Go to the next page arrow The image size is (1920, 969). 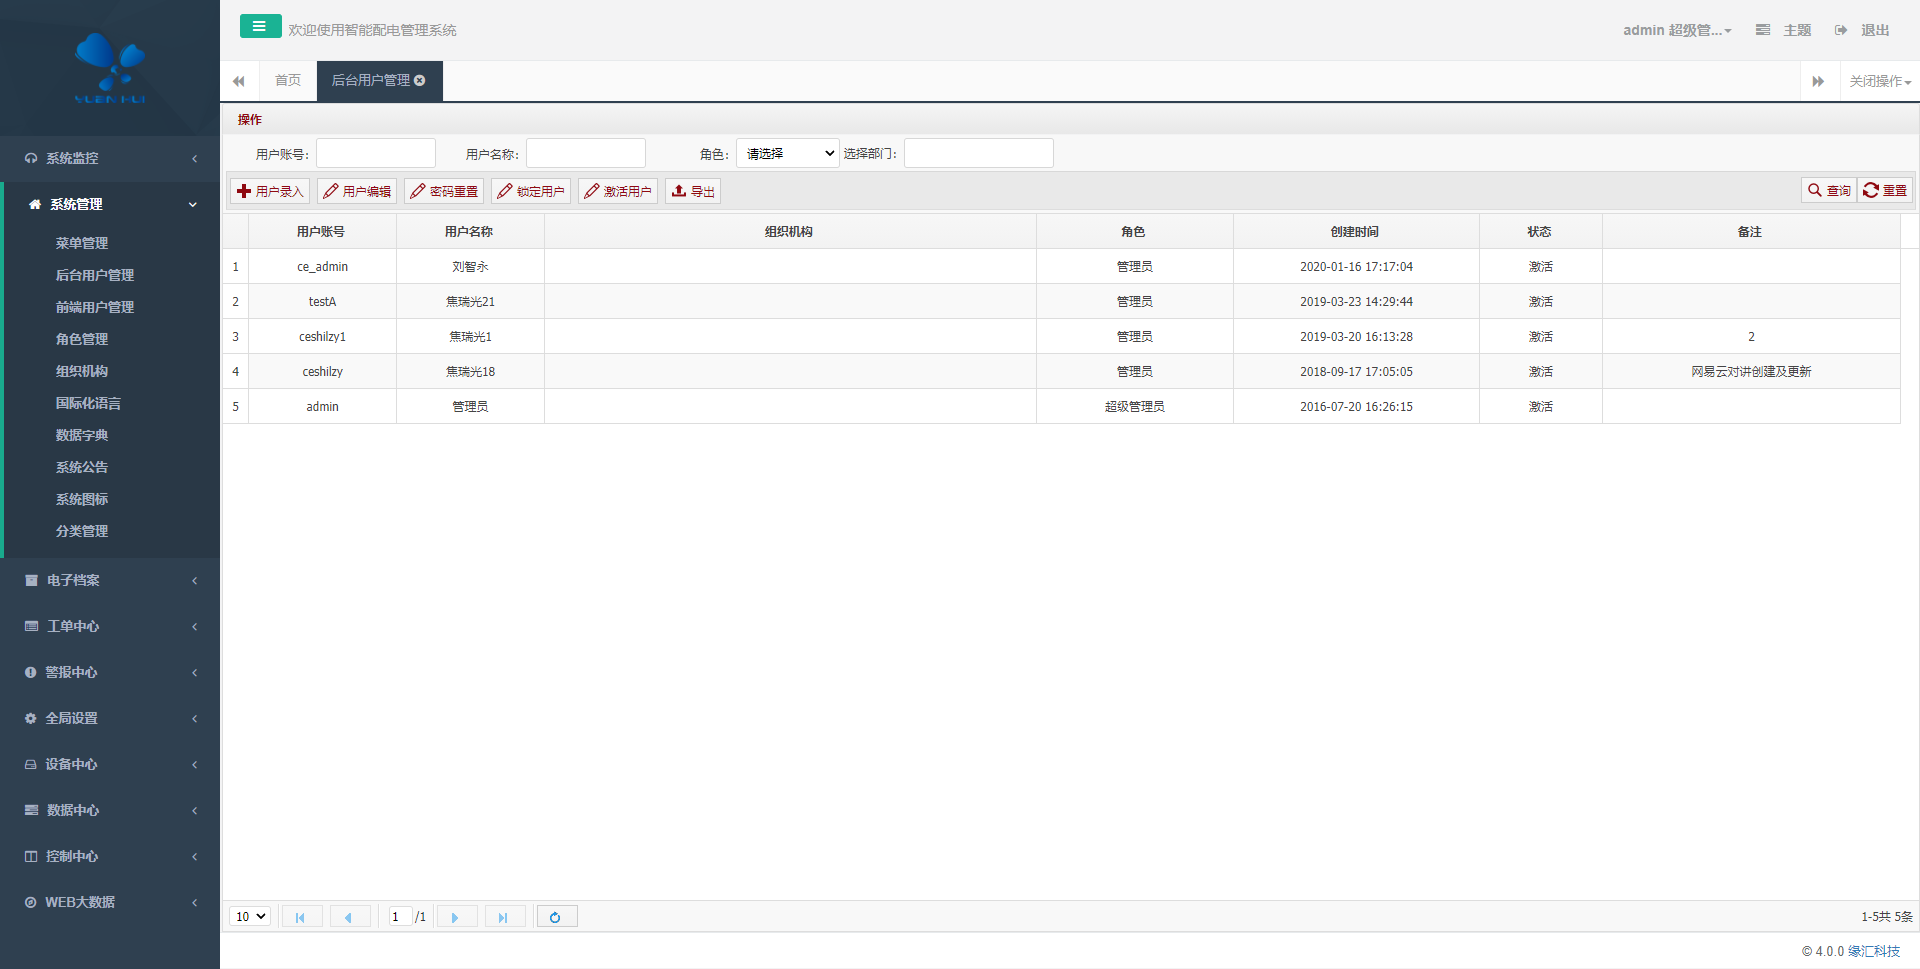(455, 917)
